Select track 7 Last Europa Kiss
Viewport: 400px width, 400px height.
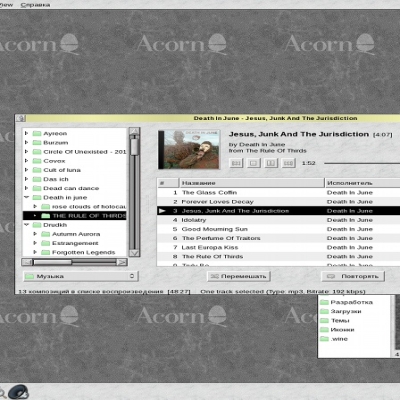coord(278,248)
